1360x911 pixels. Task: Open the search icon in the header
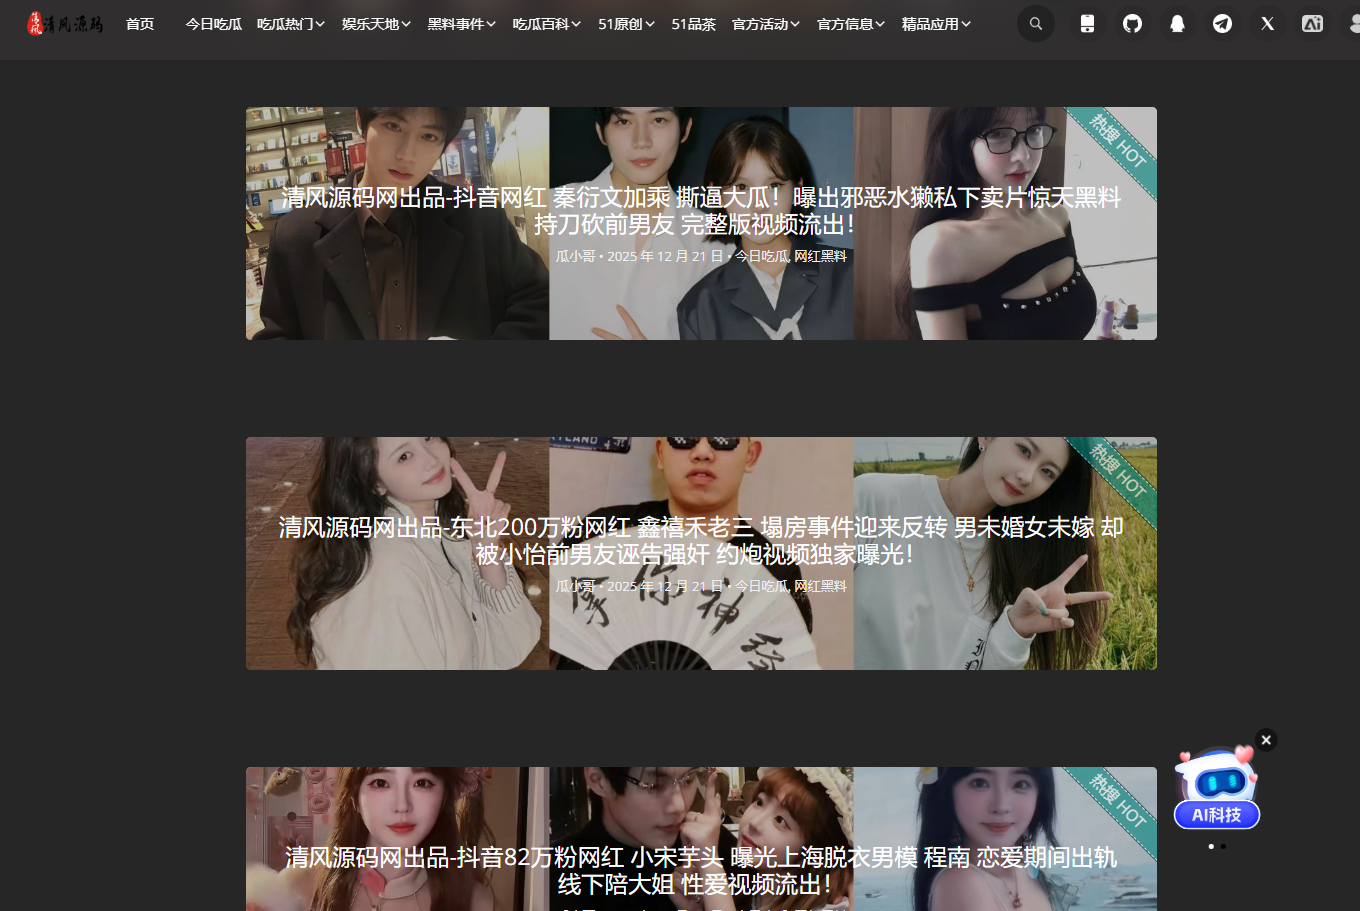[1035, 24]
